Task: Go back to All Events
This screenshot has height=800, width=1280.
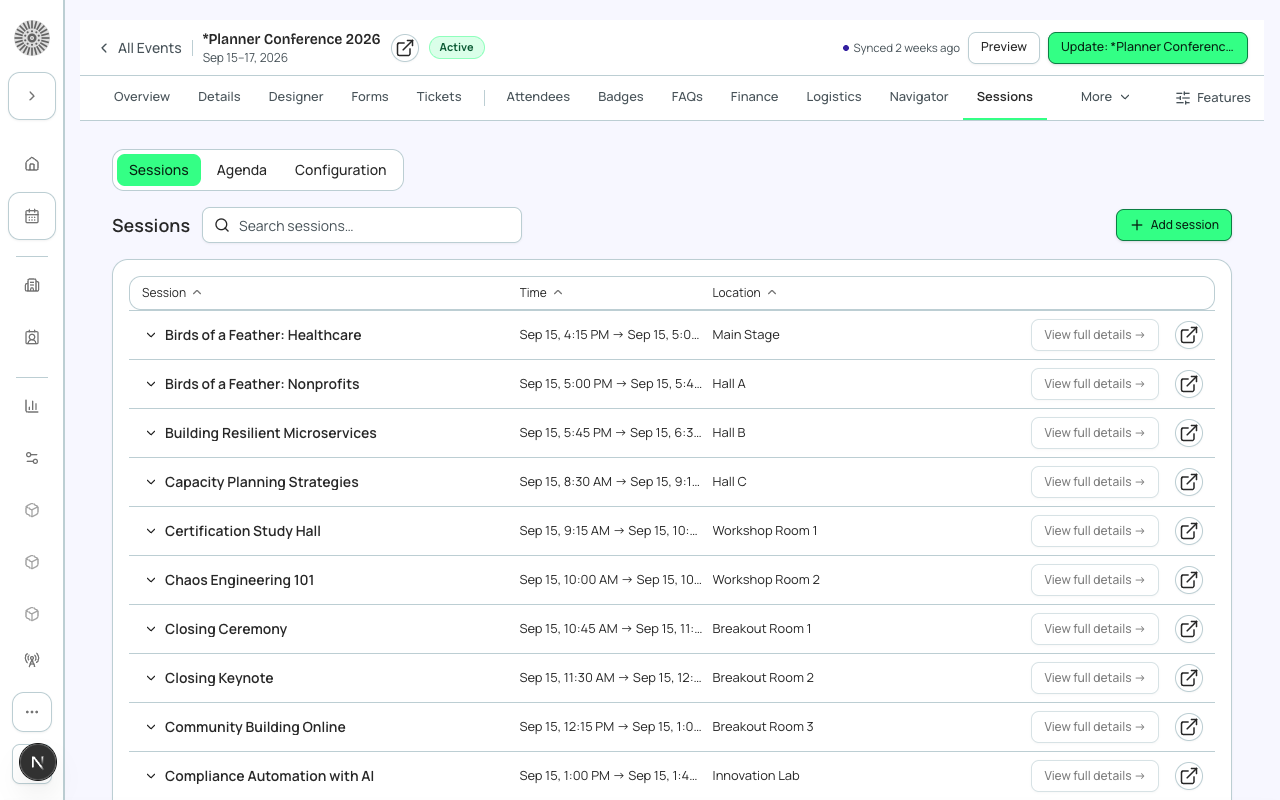Action: (x=140, y=48)
